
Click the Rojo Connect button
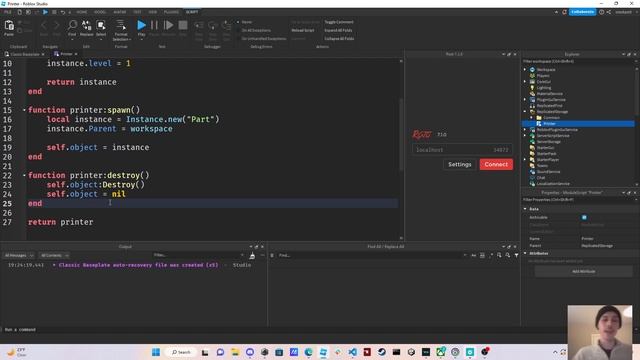[496, 164]
